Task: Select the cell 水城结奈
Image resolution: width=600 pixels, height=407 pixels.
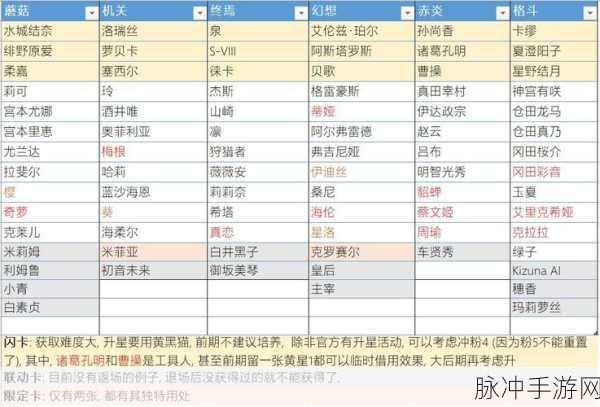Action: click(50, 31)
